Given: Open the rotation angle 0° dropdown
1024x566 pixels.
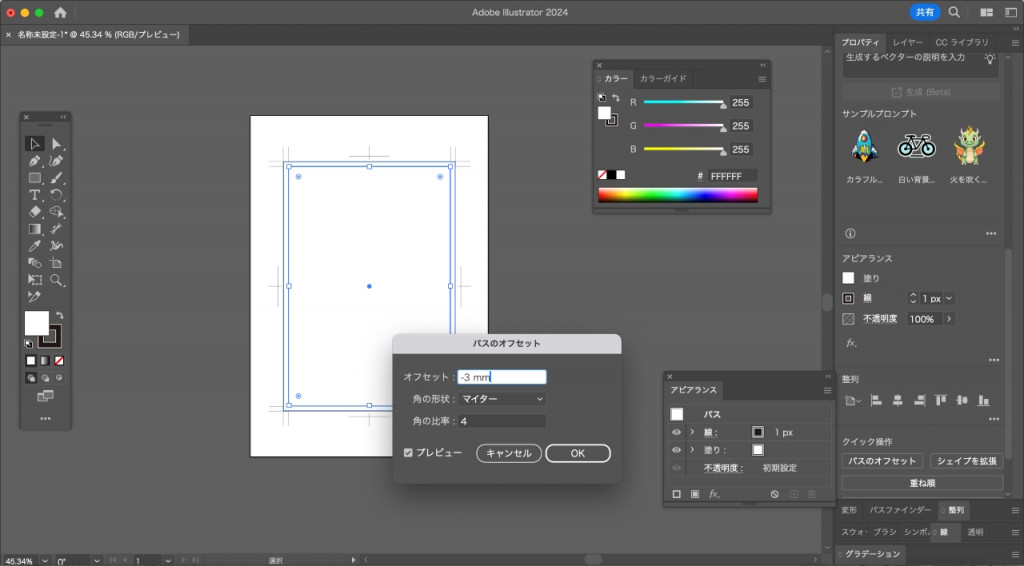Looking at the screenshot, I should [97, 561].
